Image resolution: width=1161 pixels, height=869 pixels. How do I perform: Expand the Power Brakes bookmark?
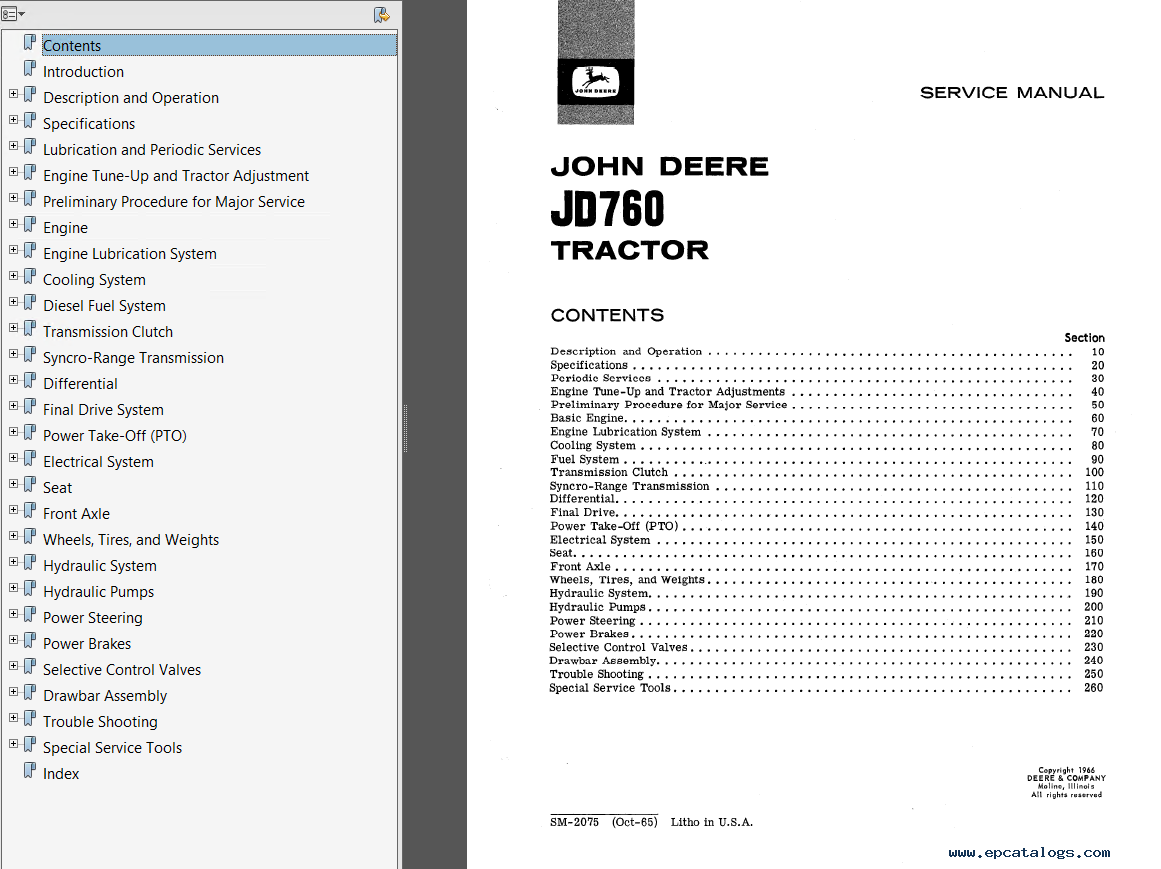[x=13, y=640]
